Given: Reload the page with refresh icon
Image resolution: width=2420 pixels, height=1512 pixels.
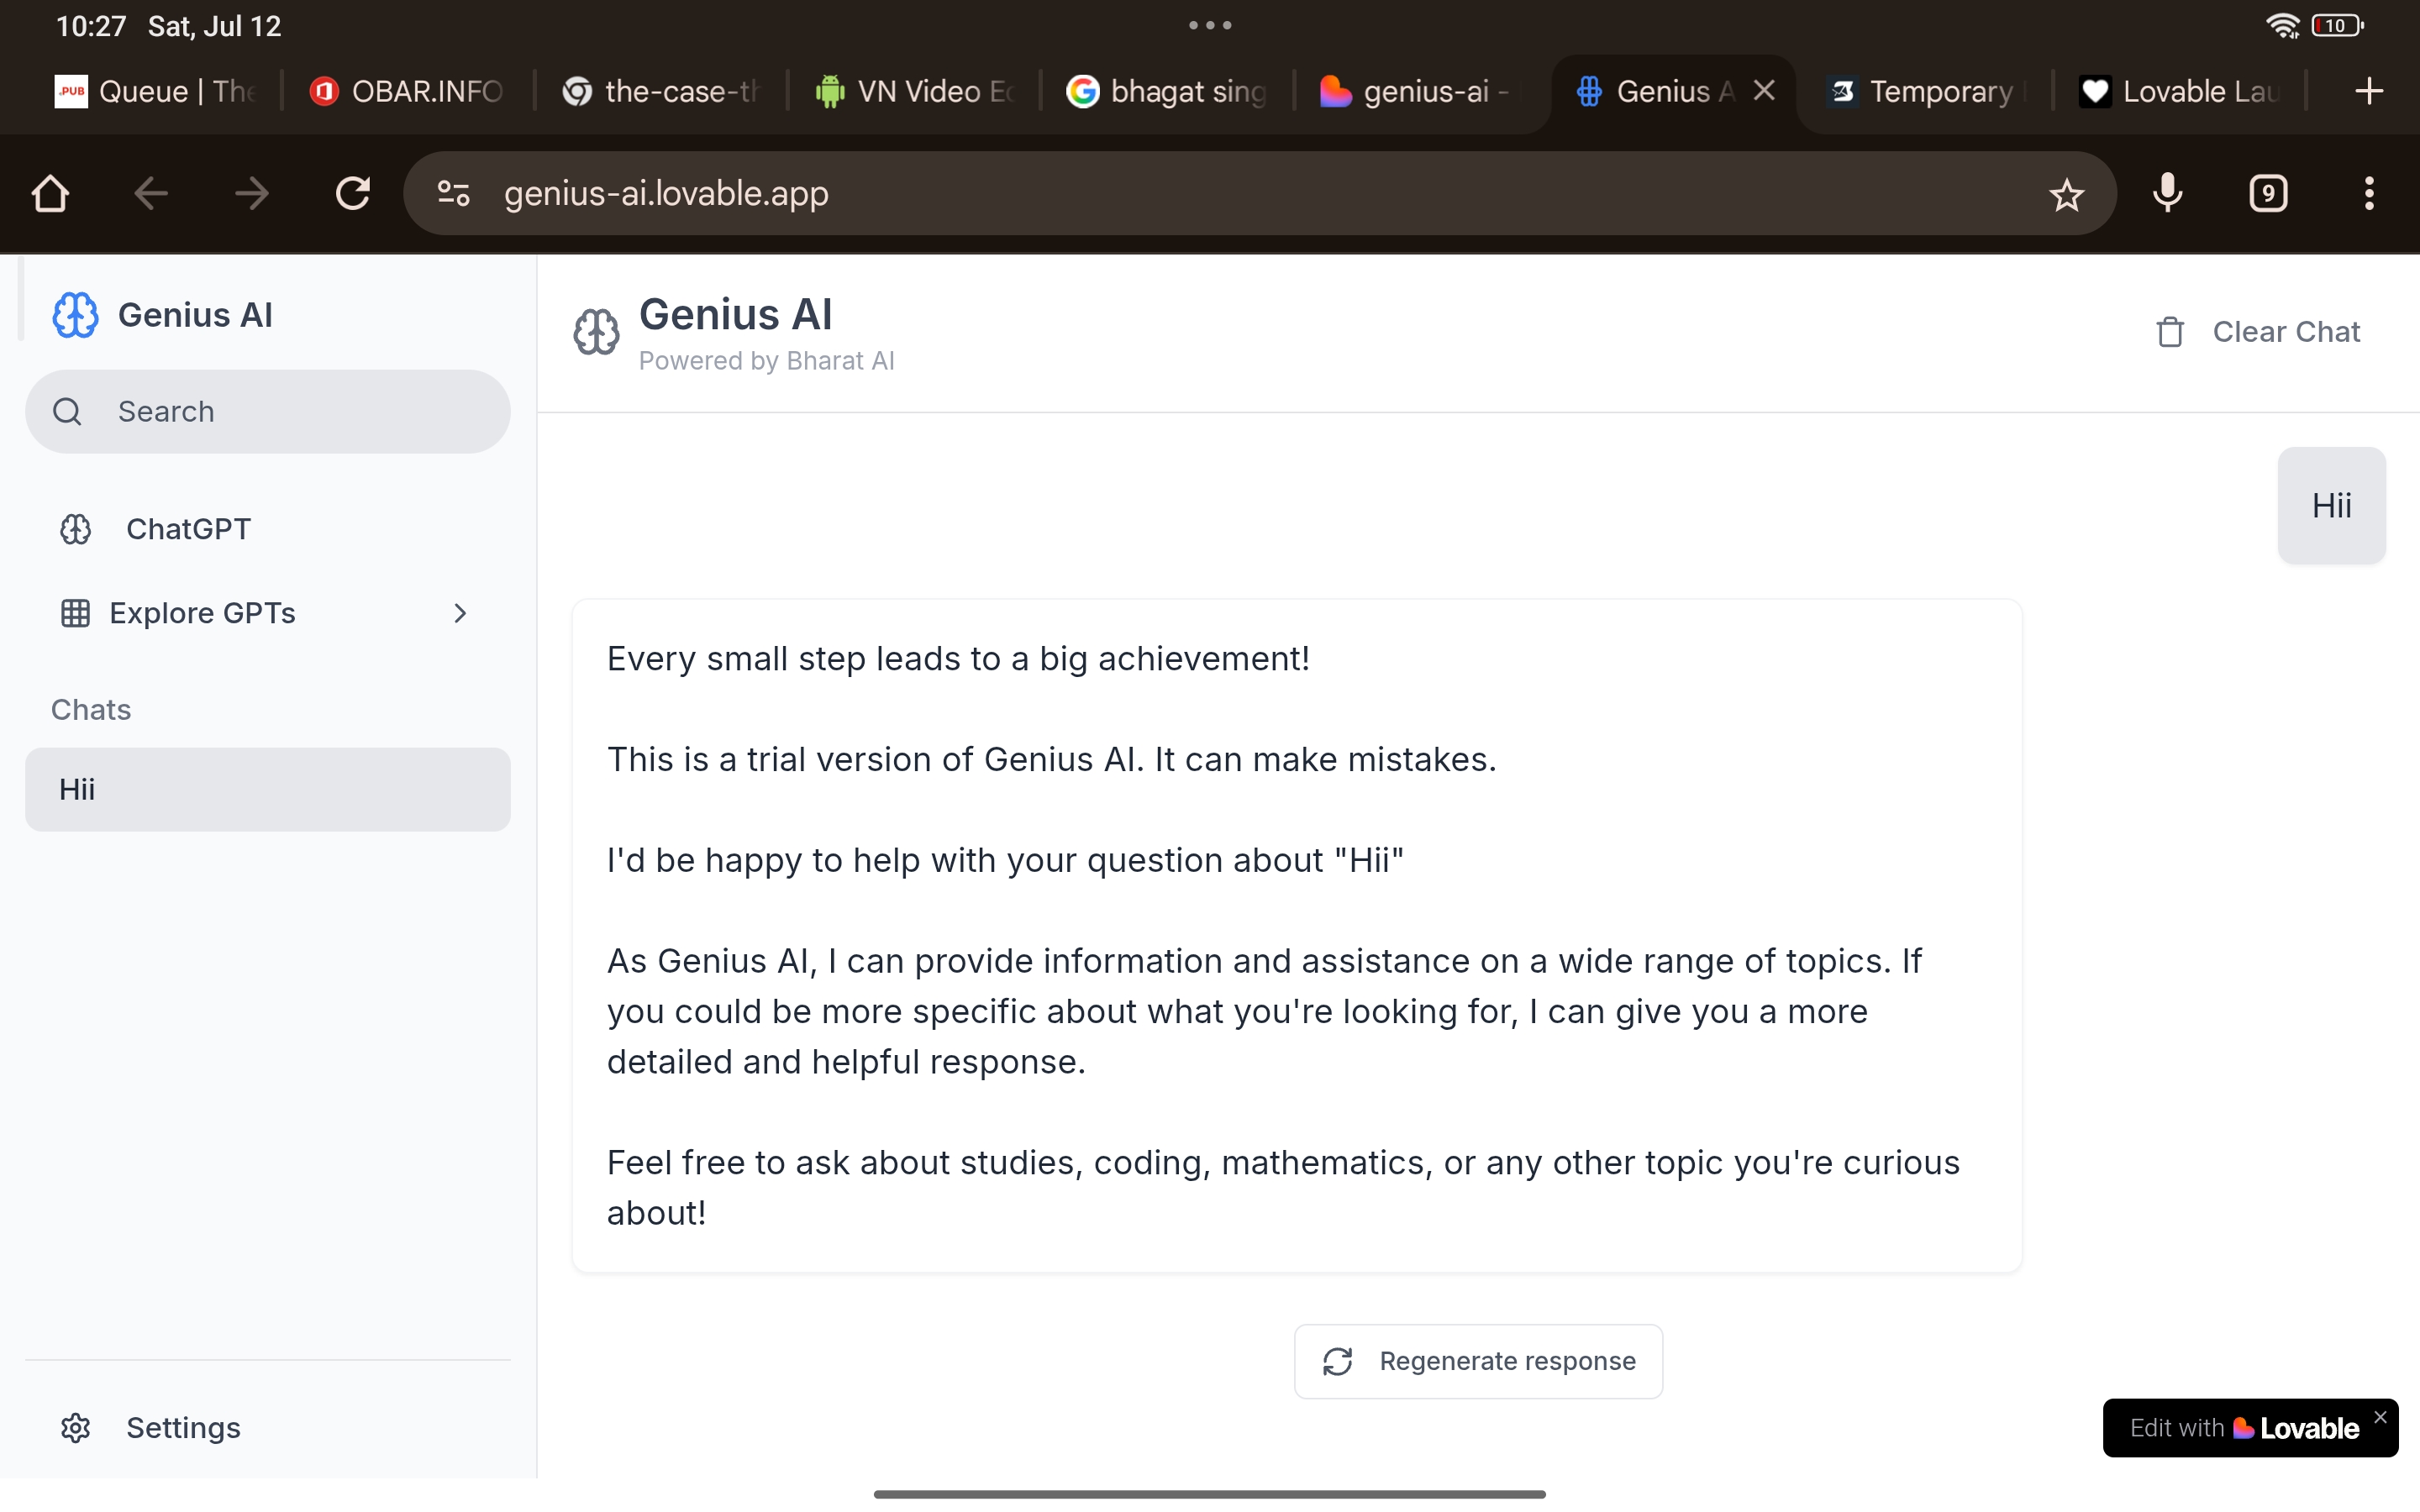Looking at the screenshot, I should point(352,193).
